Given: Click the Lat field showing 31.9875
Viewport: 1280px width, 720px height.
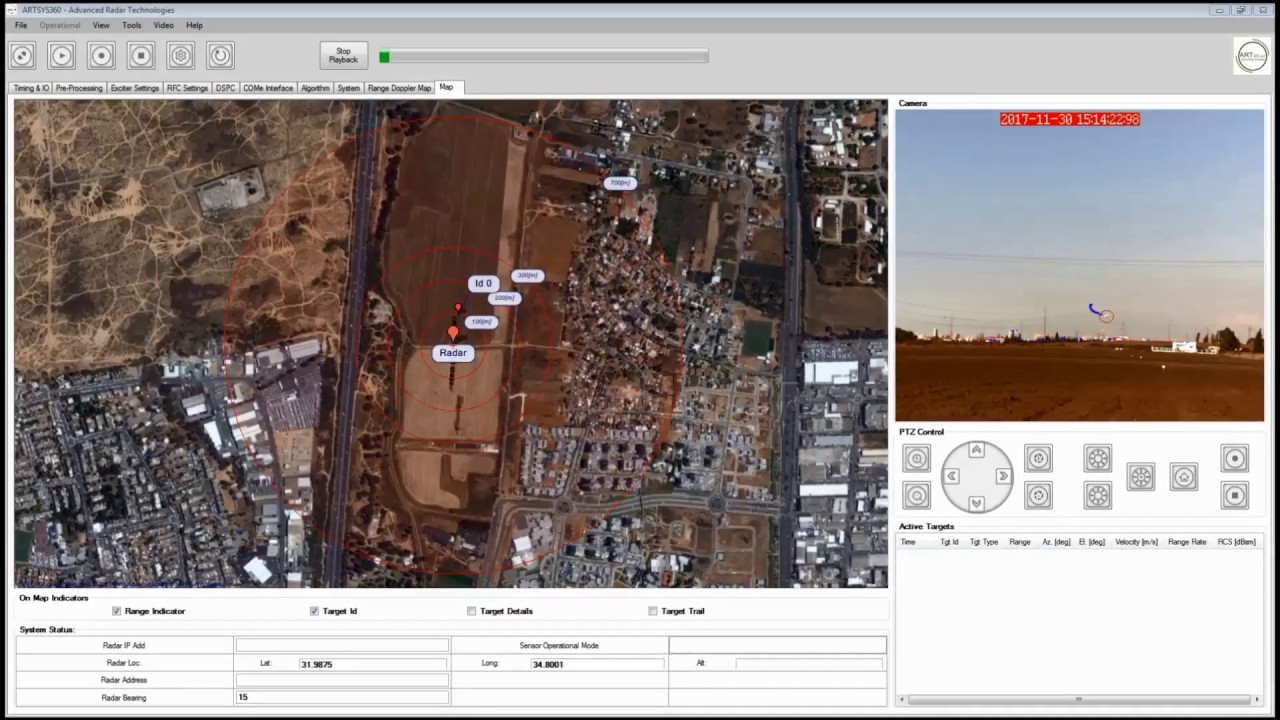Looking at the screenshot, I should tap(372, 664).
